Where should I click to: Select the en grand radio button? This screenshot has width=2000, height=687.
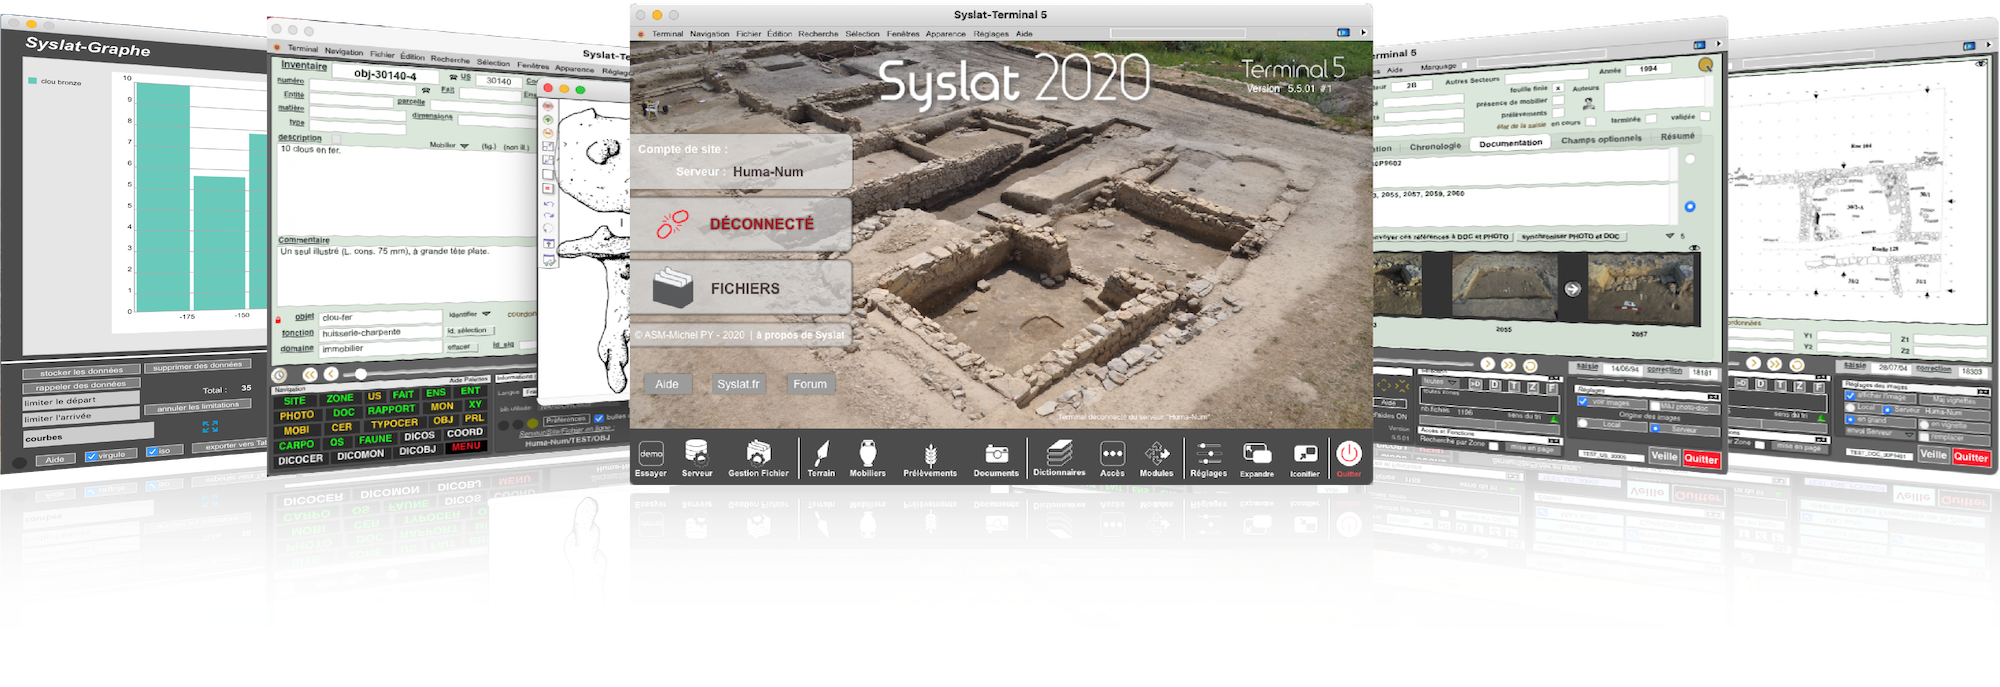click(1851, 420)
